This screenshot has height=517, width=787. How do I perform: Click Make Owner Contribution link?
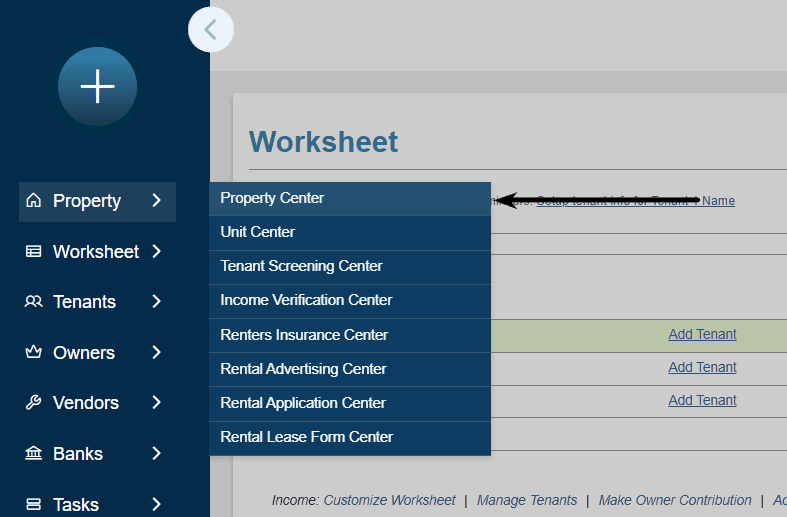[675, 500]
